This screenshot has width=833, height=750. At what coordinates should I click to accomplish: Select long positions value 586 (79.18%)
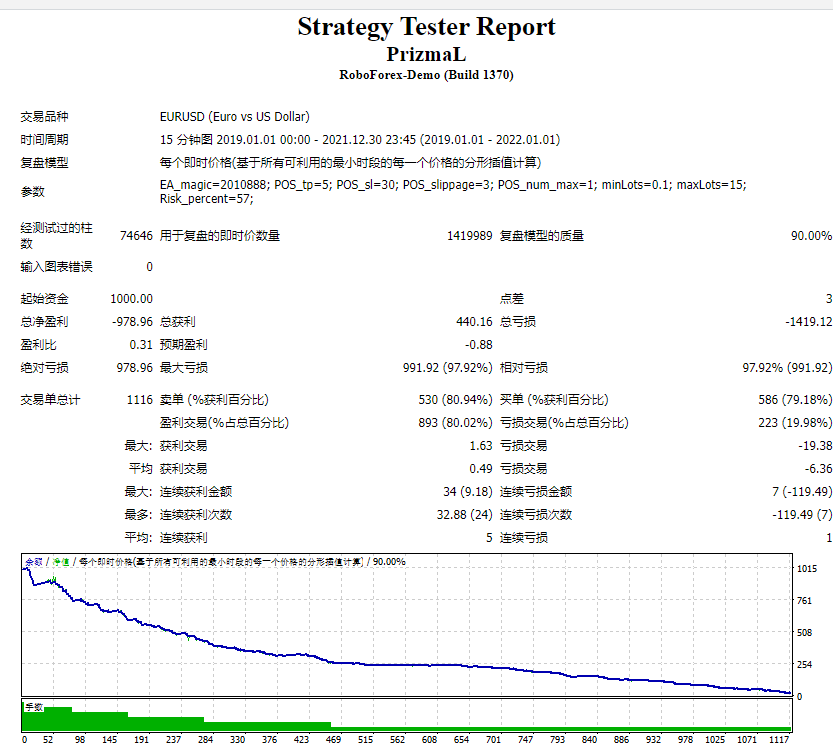tap(795, 400)
